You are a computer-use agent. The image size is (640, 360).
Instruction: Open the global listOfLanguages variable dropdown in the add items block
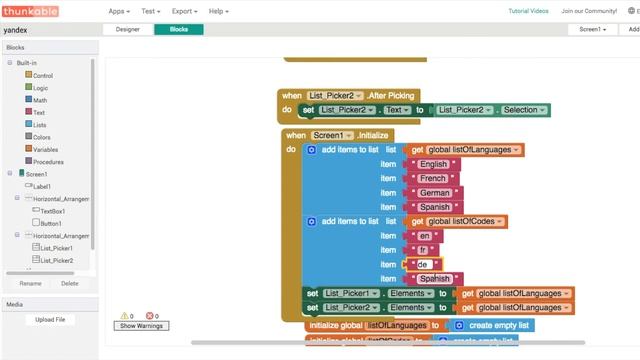[473, 150]
